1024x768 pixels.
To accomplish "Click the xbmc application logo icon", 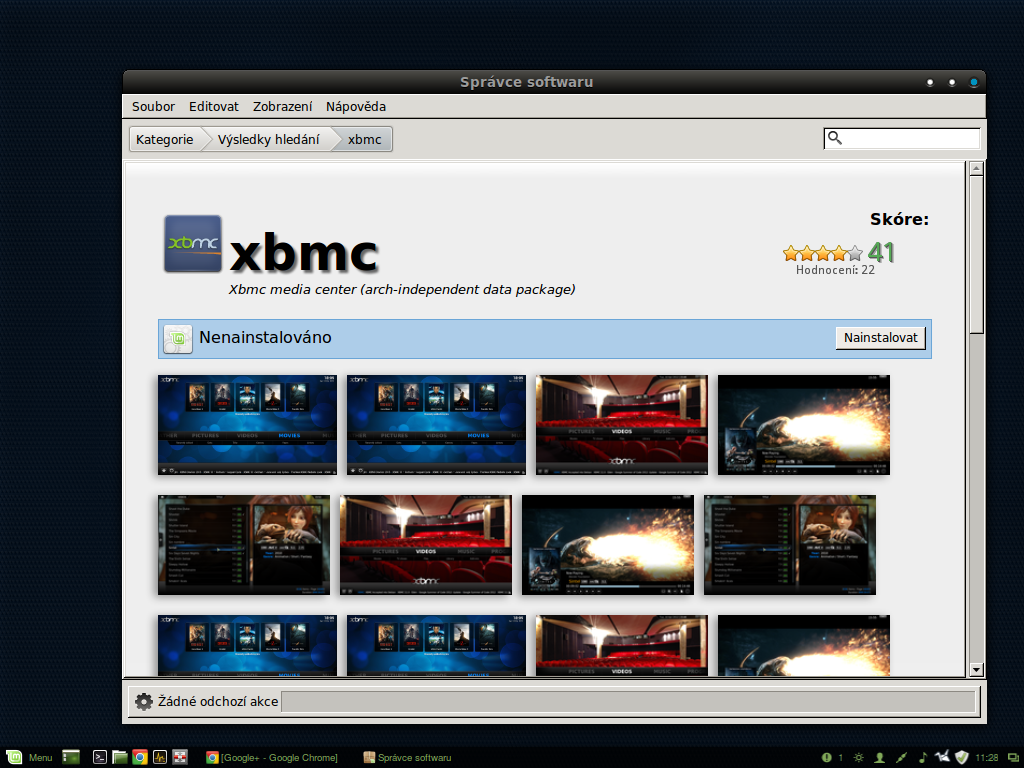I will [x=193, y=244].
